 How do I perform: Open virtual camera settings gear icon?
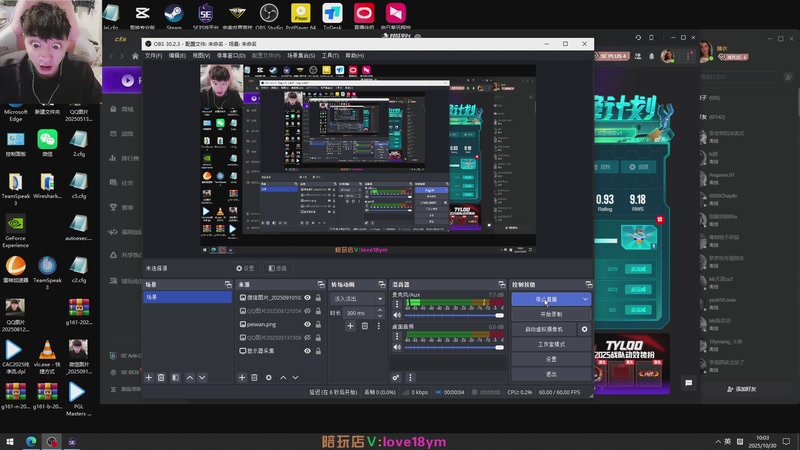click(585, 329)
